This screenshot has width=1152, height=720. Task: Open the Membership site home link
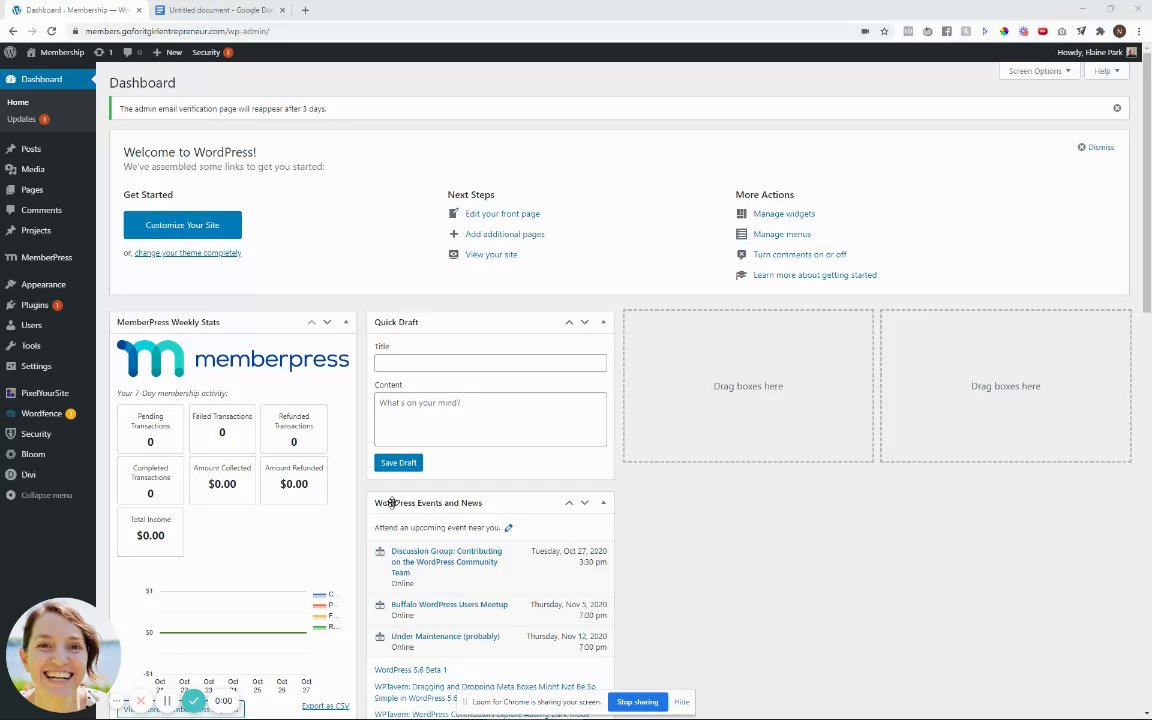(55, 52)
